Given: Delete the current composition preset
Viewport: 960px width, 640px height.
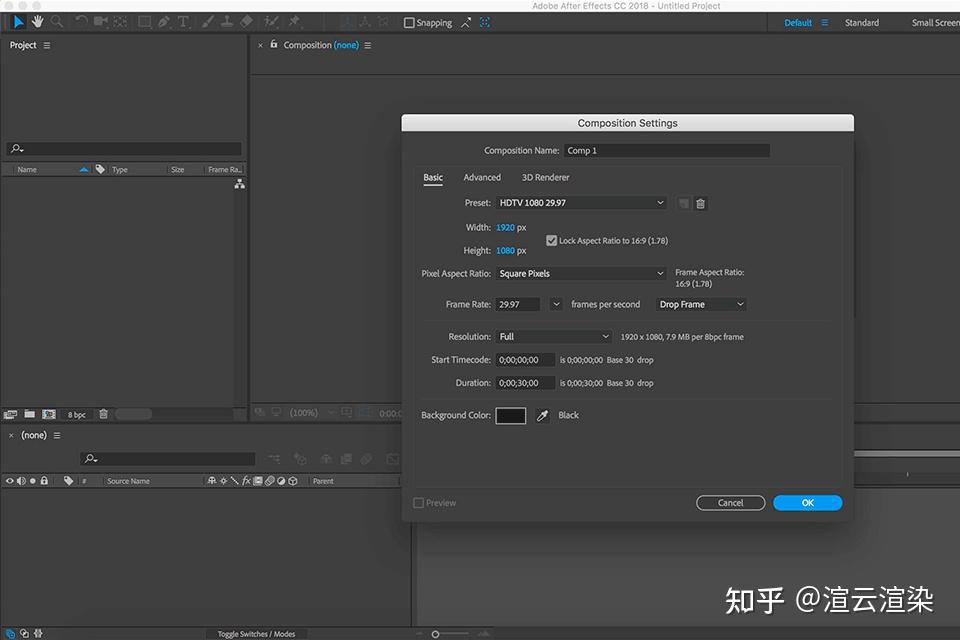Looking at the screenshot, I should tap(700, 203).
